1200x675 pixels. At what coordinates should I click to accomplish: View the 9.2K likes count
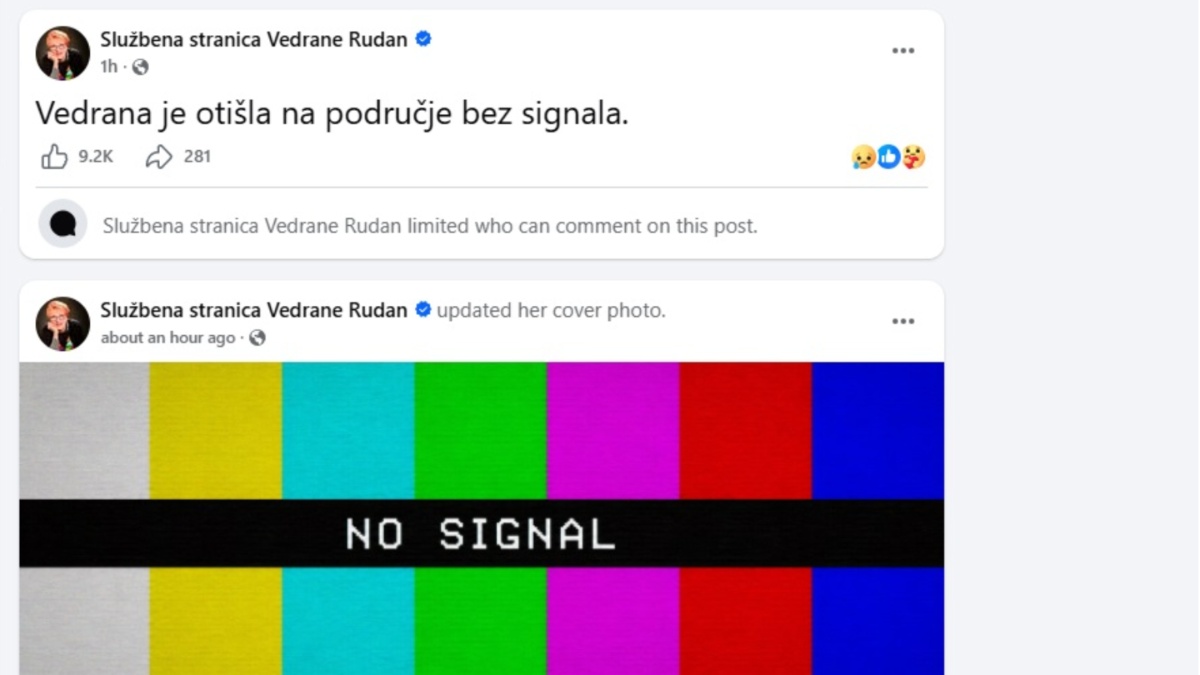(96, 156)
